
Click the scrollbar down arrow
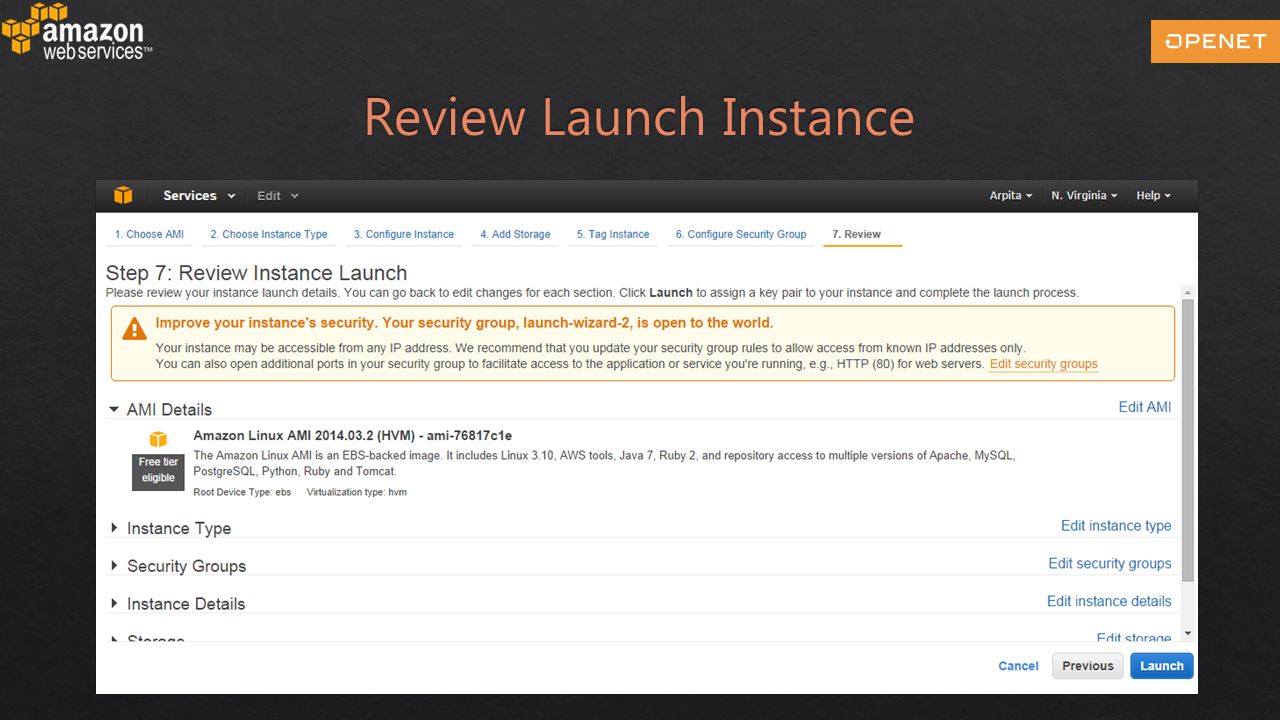coord(1188,634)
